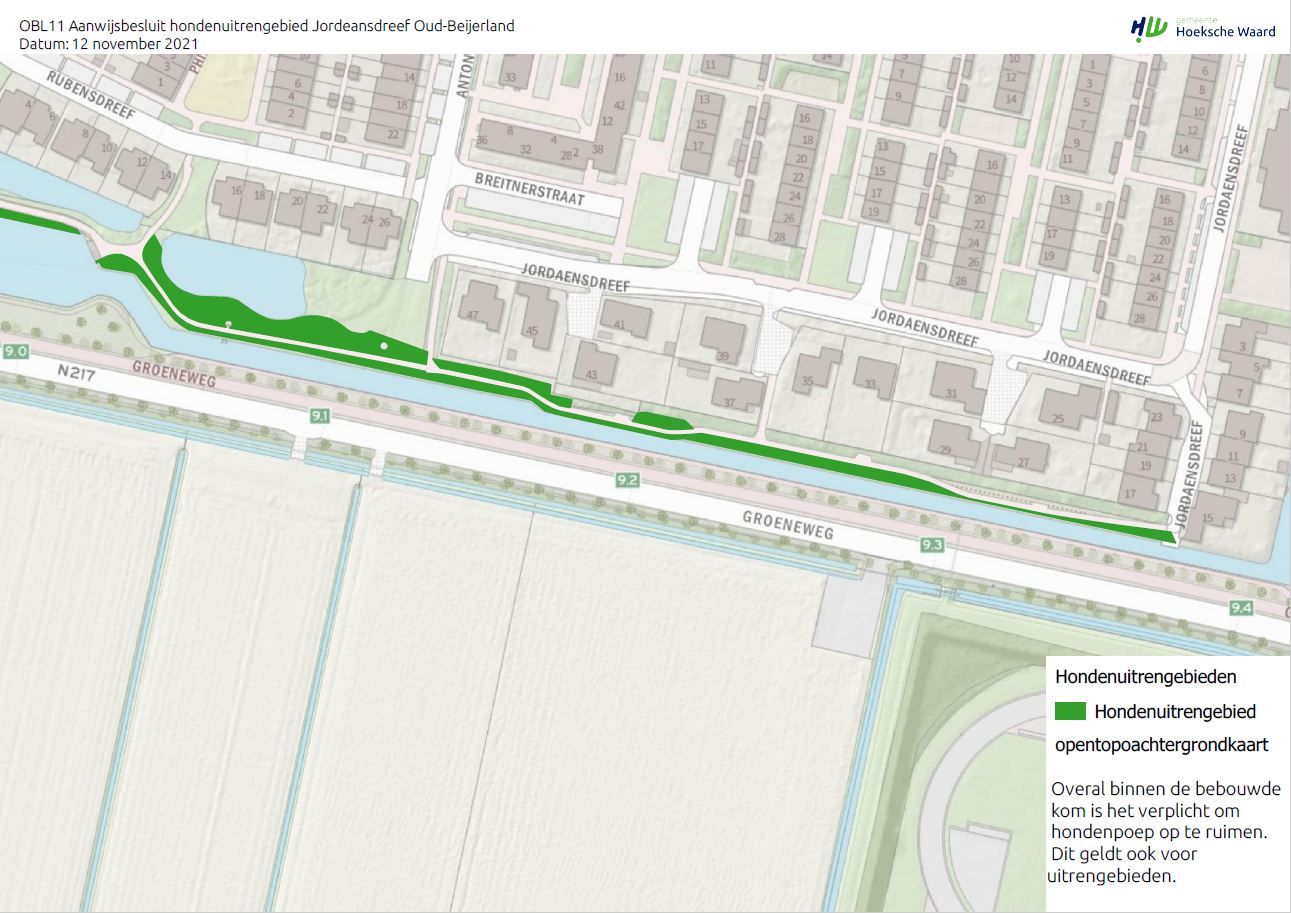The width and height of the screenshot is (1291, 913).
Task: Click the building numbered 25
Action: click(1072, 405)
